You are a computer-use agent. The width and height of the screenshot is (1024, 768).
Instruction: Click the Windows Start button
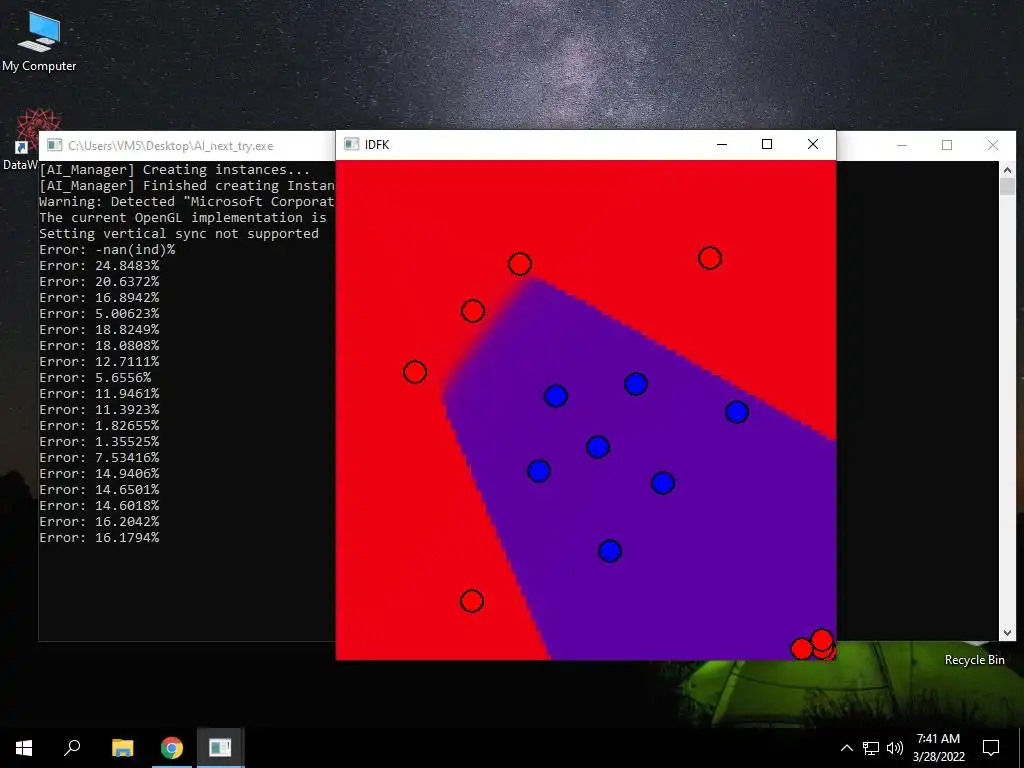(x=24, y=748)
